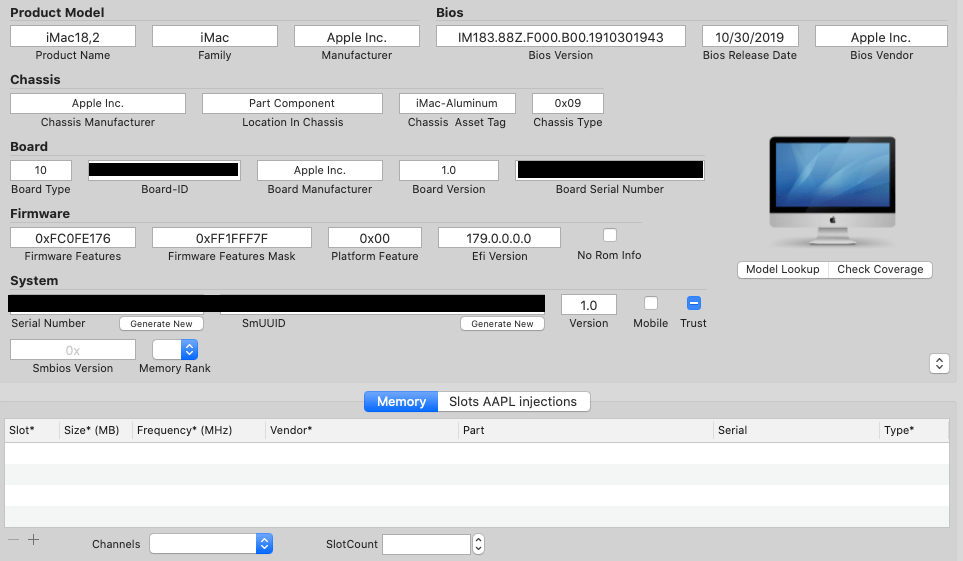Click the Check Coverage button
Viewport: 963px width, 561px height.
880,269
